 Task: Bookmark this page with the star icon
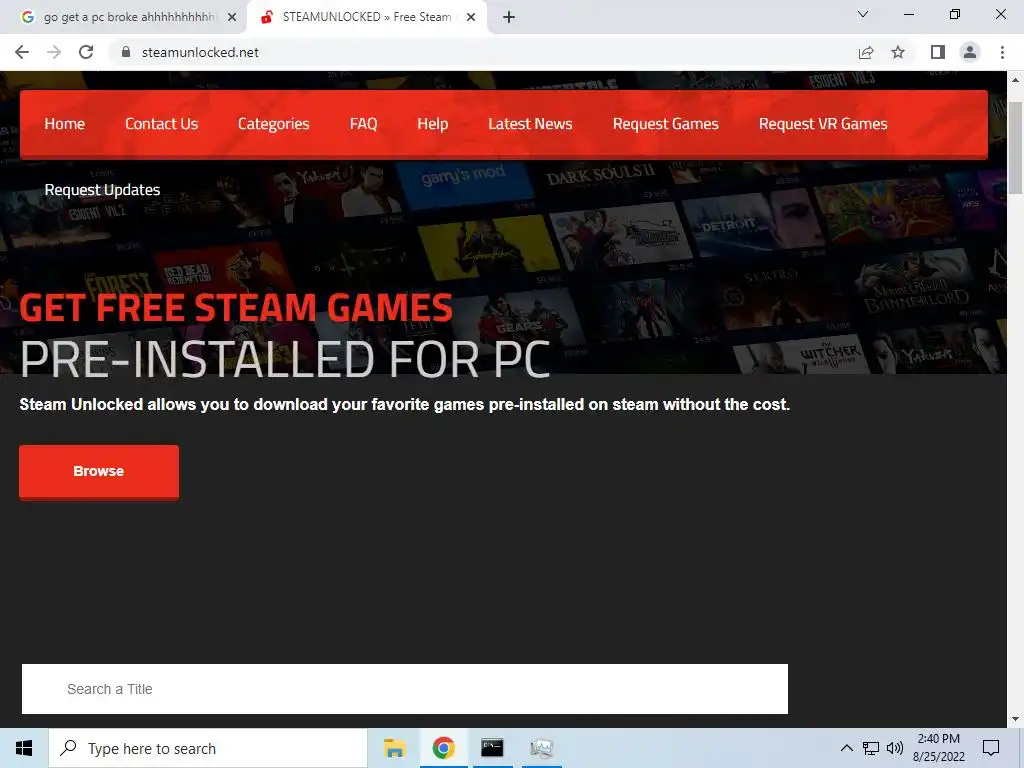tap(898, 52)
